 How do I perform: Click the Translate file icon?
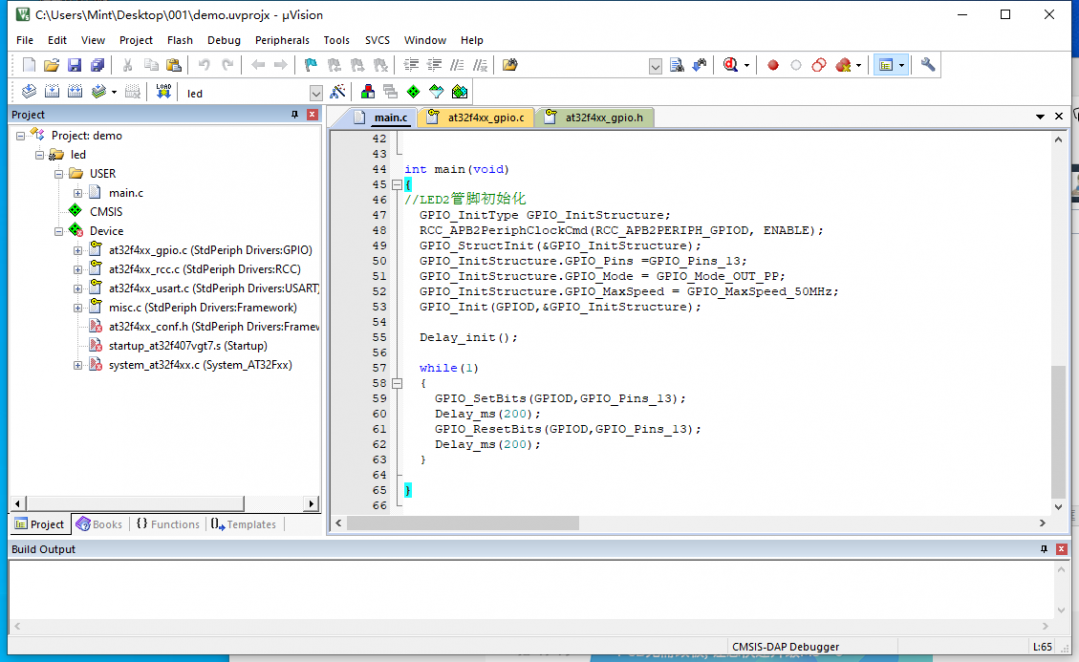point(29,92)
